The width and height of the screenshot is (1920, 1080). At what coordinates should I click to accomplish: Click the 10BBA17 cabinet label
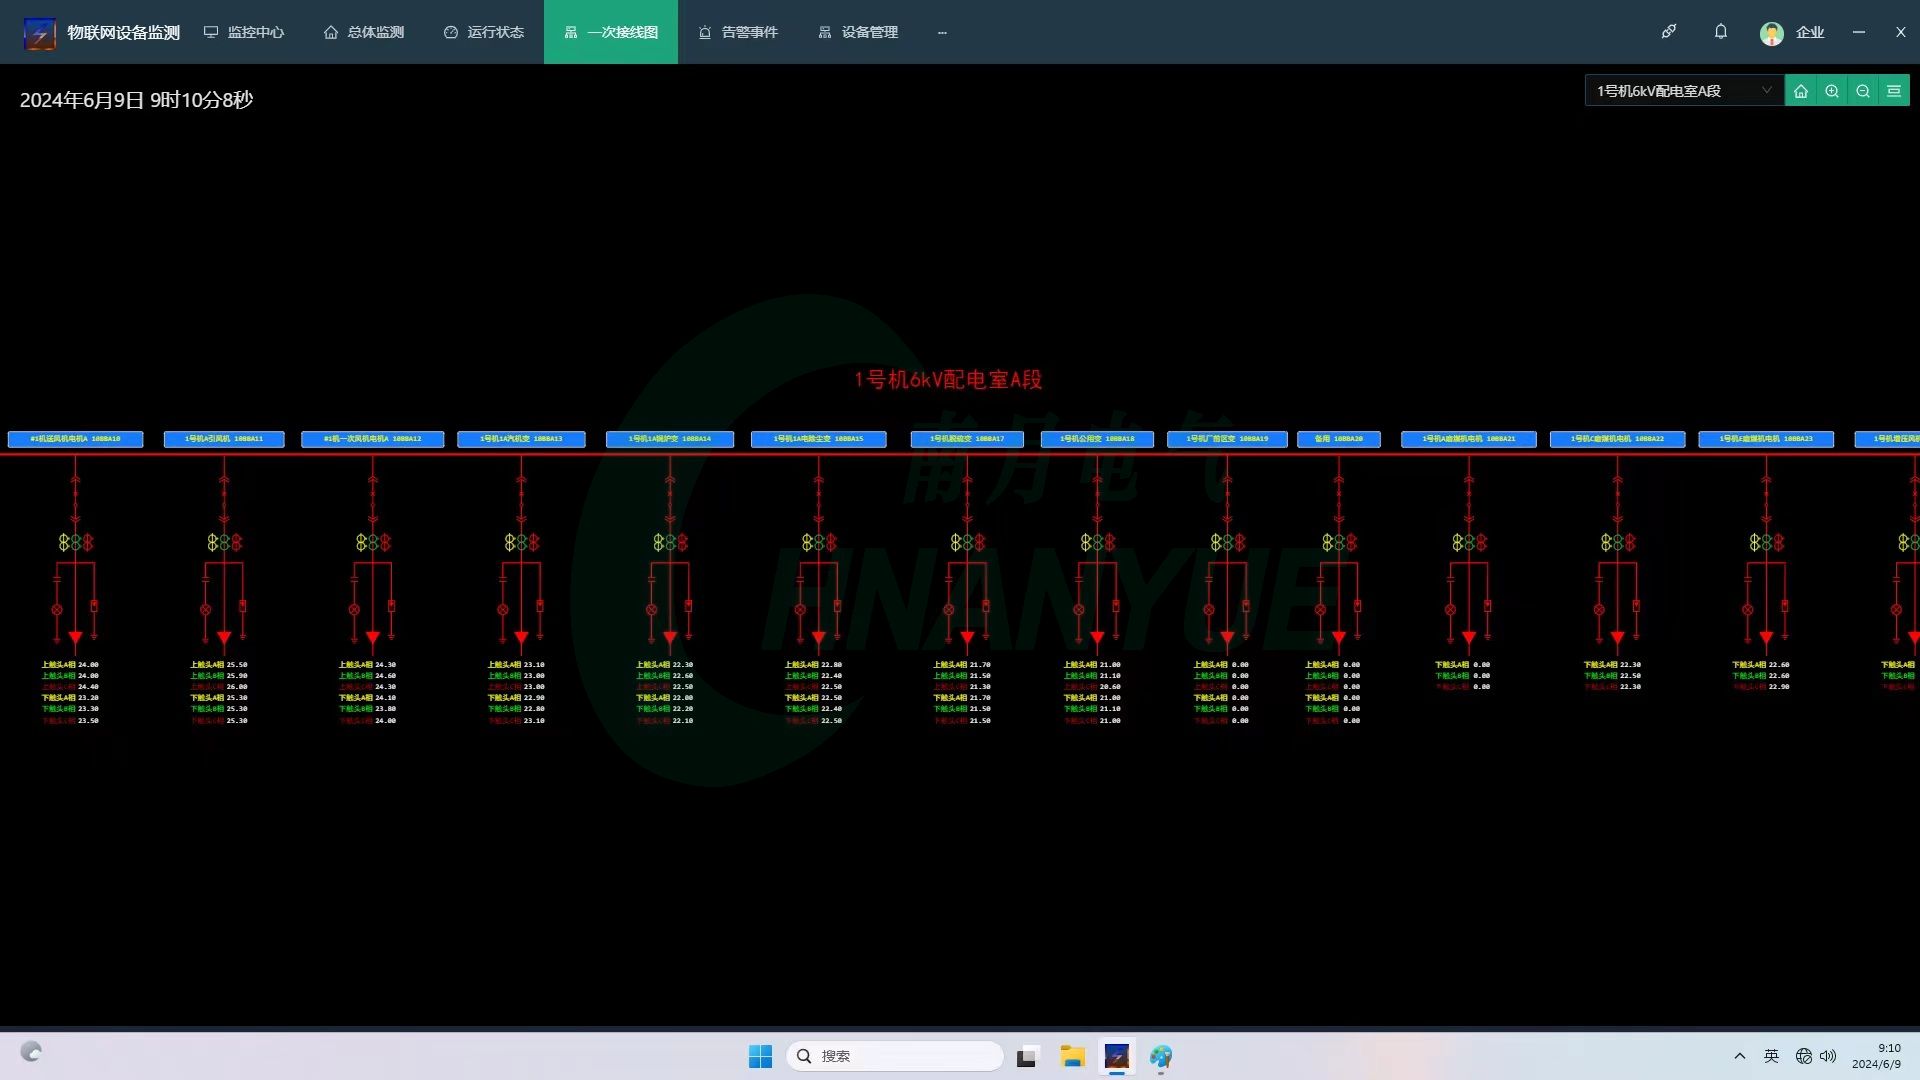click(967, 439)
